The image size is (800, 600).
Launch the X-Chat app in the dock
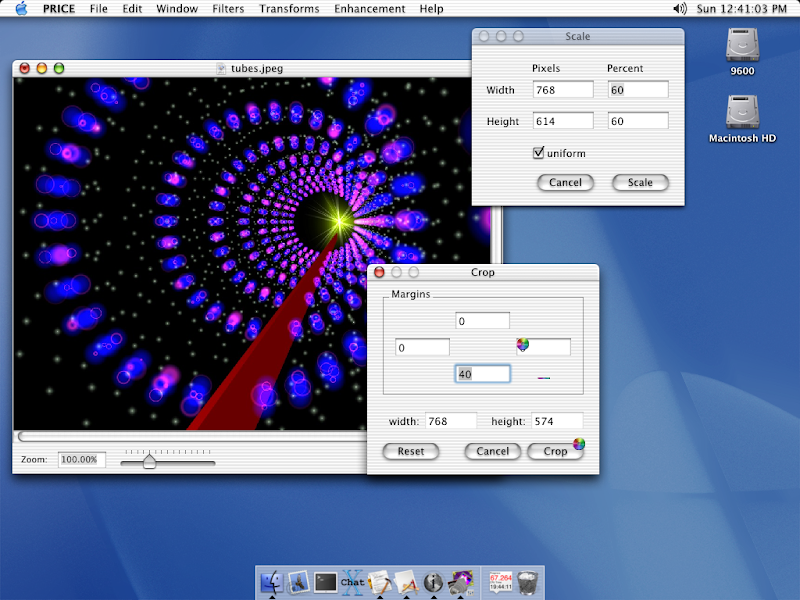point(352,582)
